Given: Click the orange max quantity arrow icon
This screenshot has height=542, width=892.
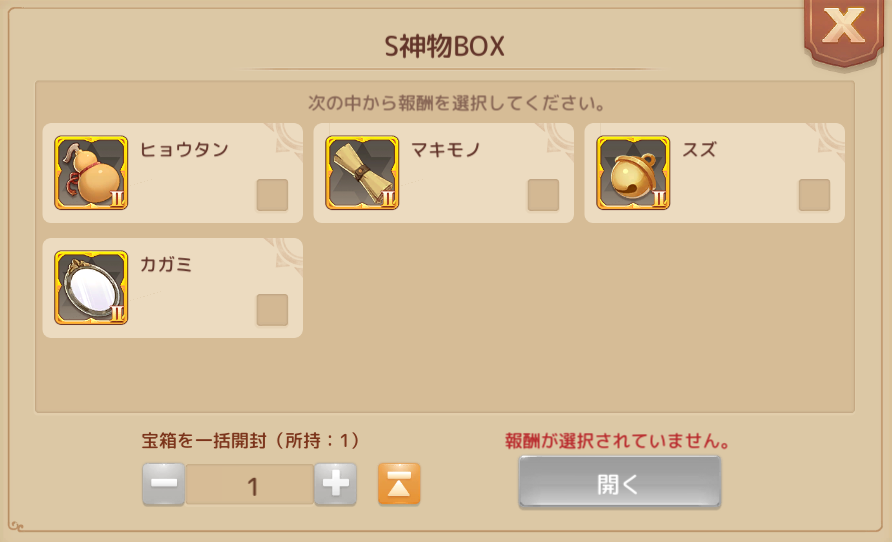Looking at the screenshot, I should [x=399, y=484].
